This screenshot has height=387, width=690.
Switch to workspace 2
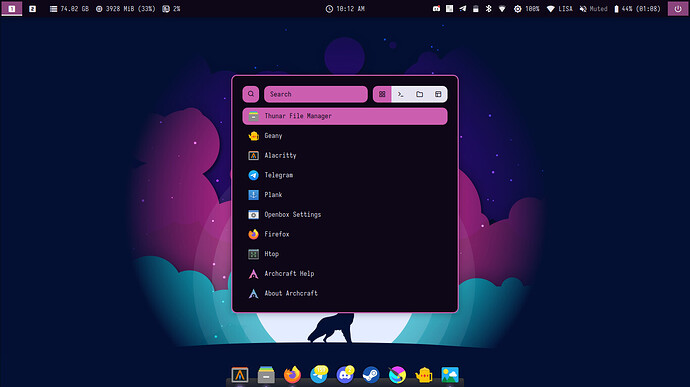coord(33,8)
